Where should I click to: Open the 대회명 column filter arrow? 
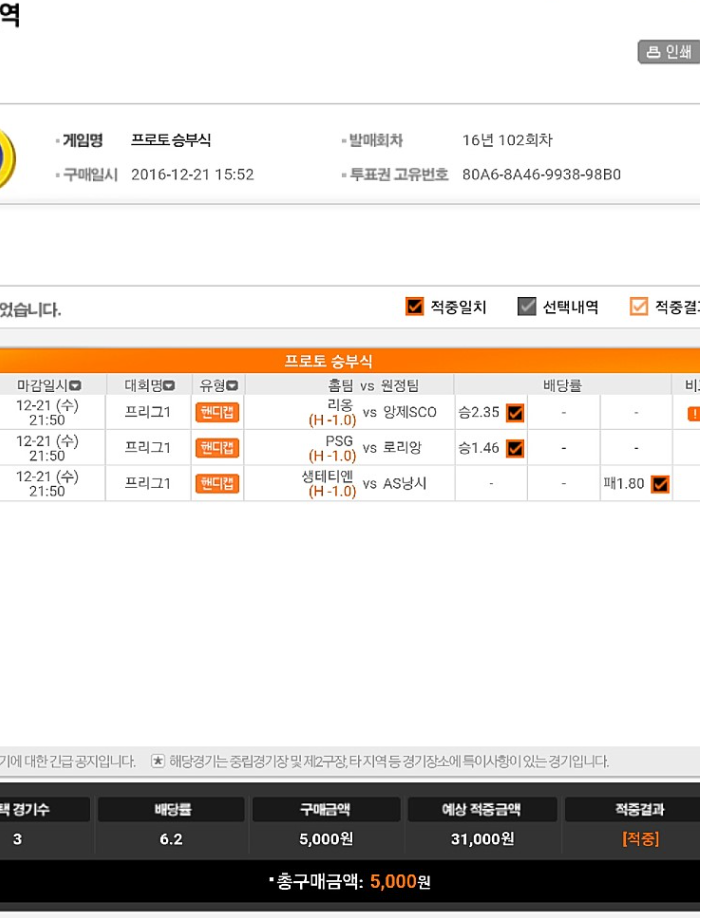(169, 386)
